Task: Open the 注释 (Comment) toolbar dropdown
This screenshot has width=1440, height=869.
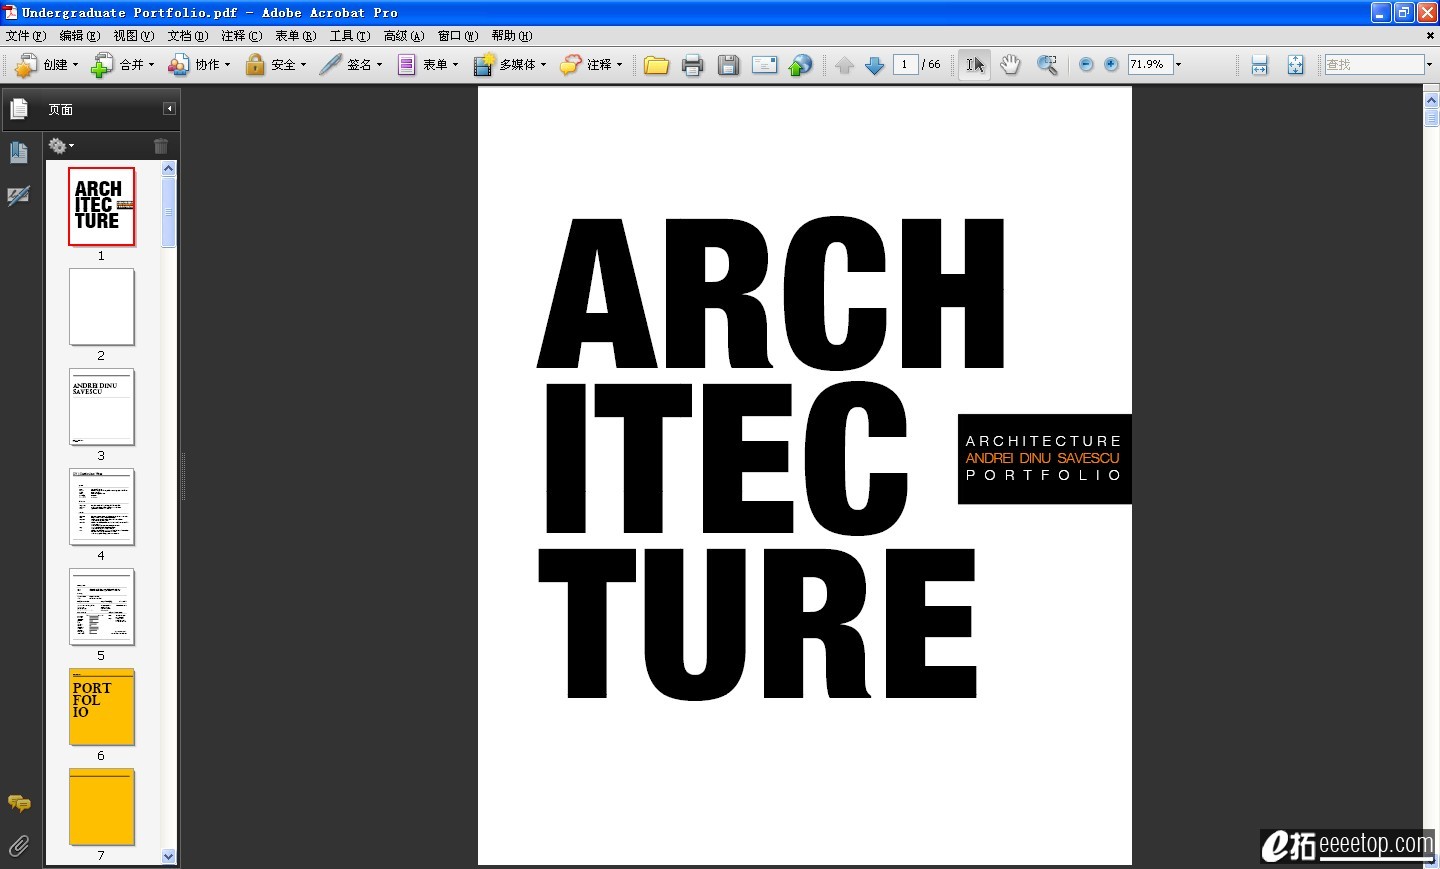Action: (x=591, y=65)
